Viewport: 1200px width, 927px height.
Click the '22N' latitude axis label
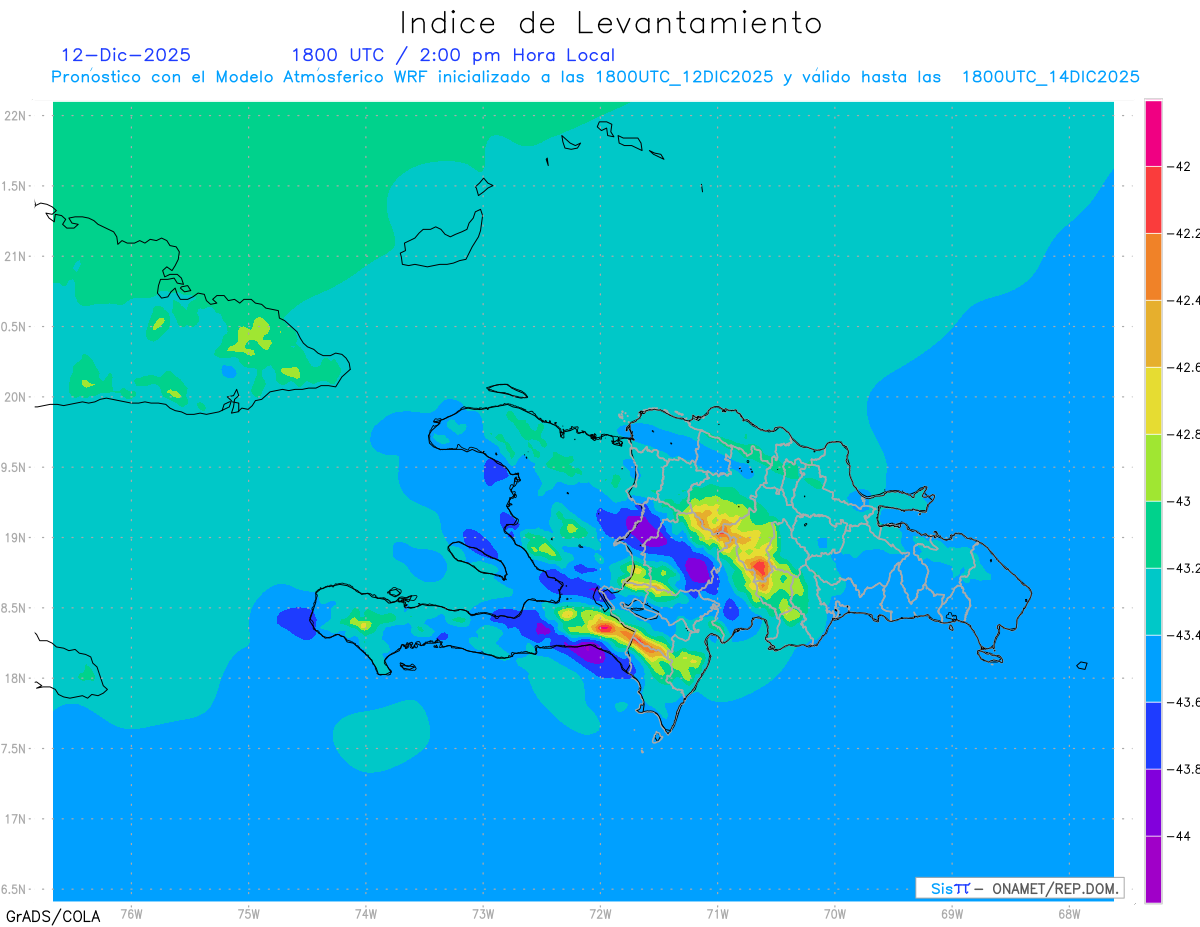(17, 116)
